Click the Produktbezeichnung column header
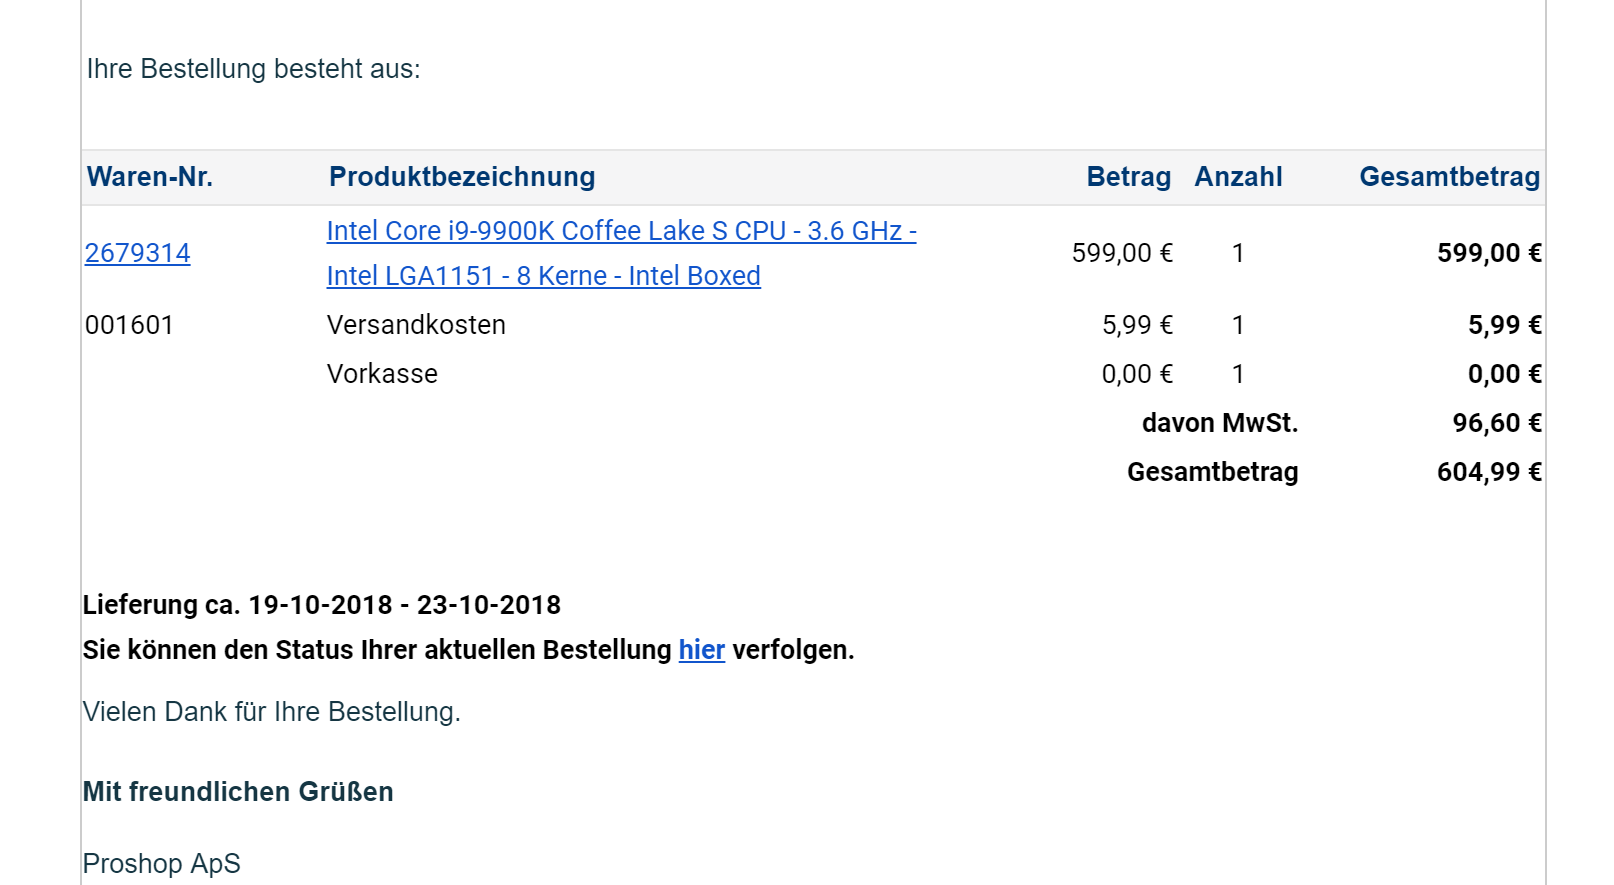 coord(462,177)
